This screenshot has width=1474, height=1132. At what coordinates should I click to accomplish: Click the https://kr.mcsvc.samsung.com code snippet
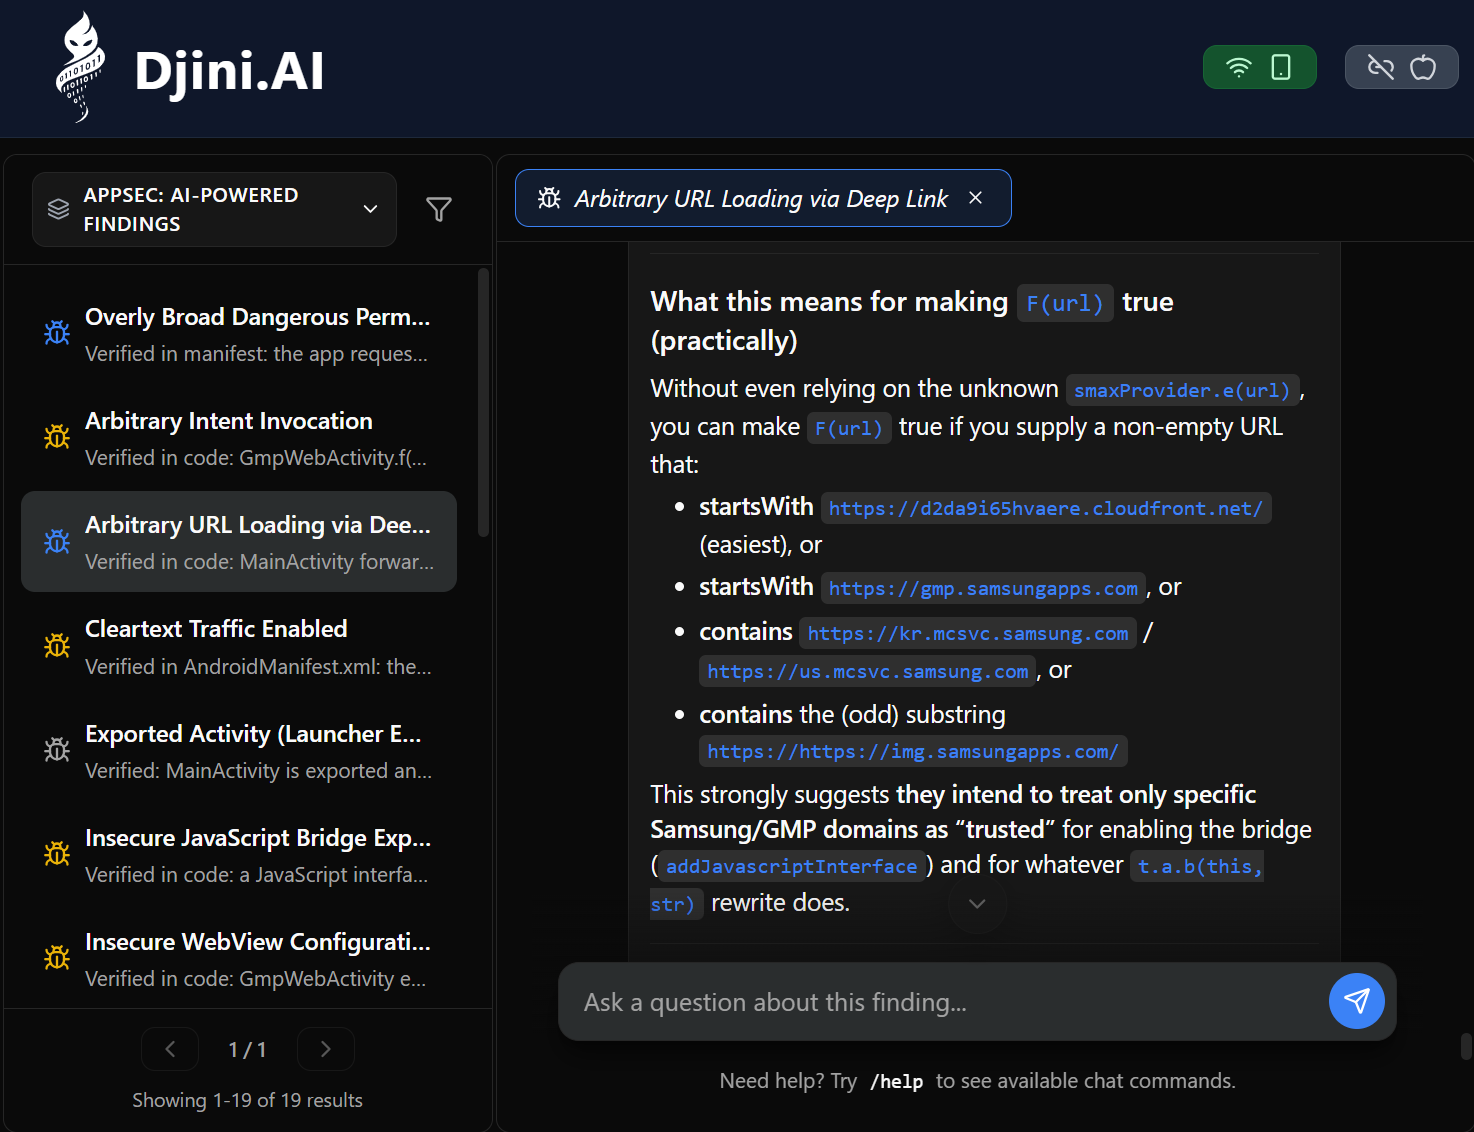(968, 633)
